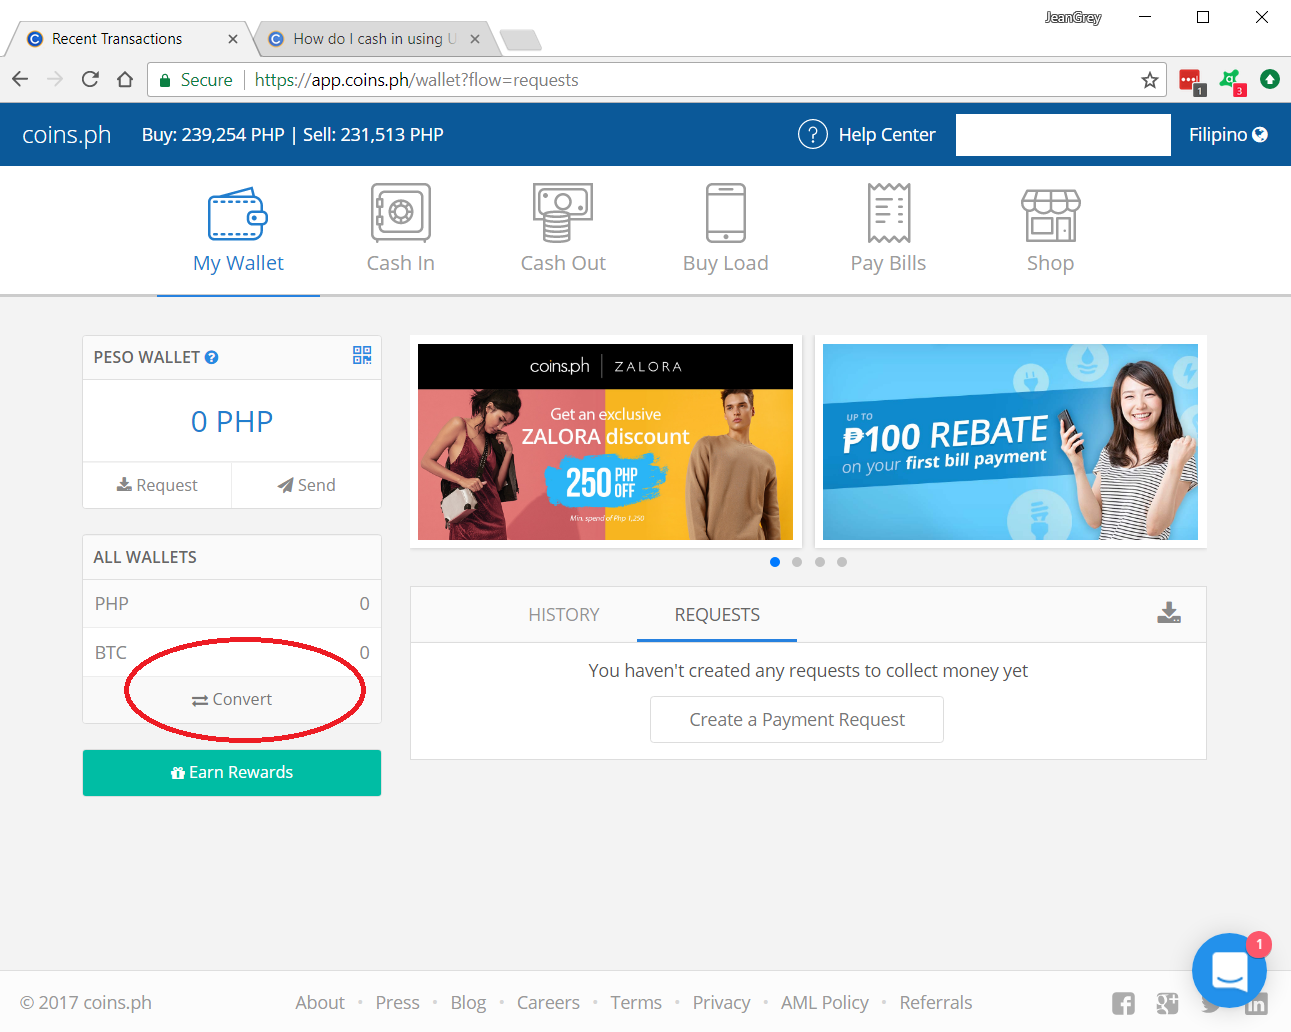This screenshot has height=1032, width=1291.
Task: Open the ZALORA discount banner
Action: (x=605, y=442)
